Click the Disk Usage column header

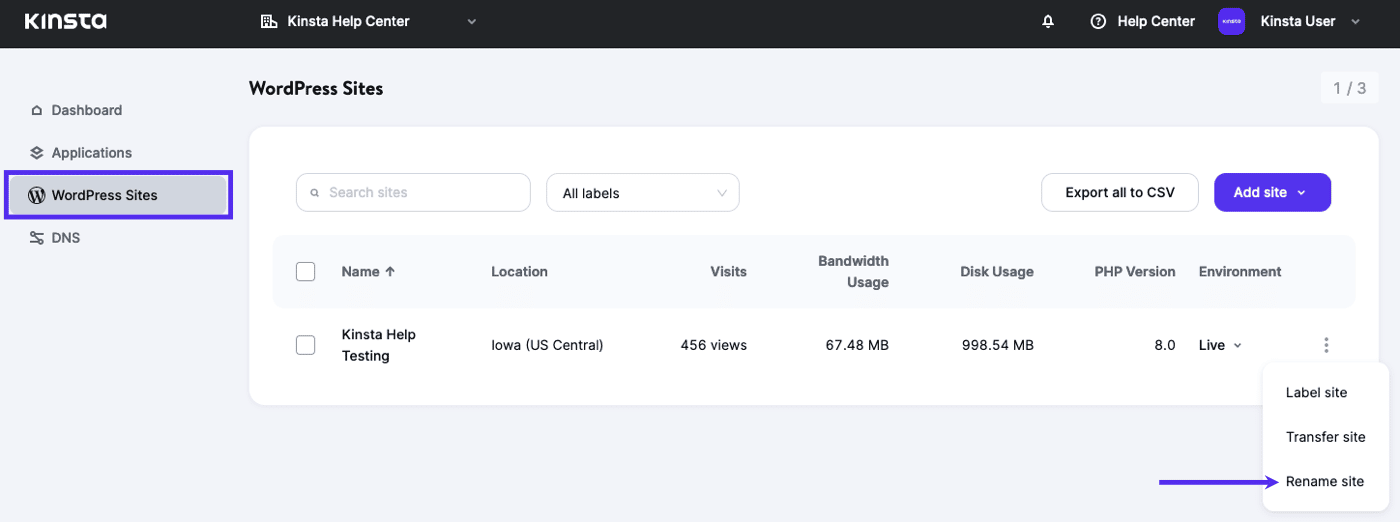[x=997, y=271]
